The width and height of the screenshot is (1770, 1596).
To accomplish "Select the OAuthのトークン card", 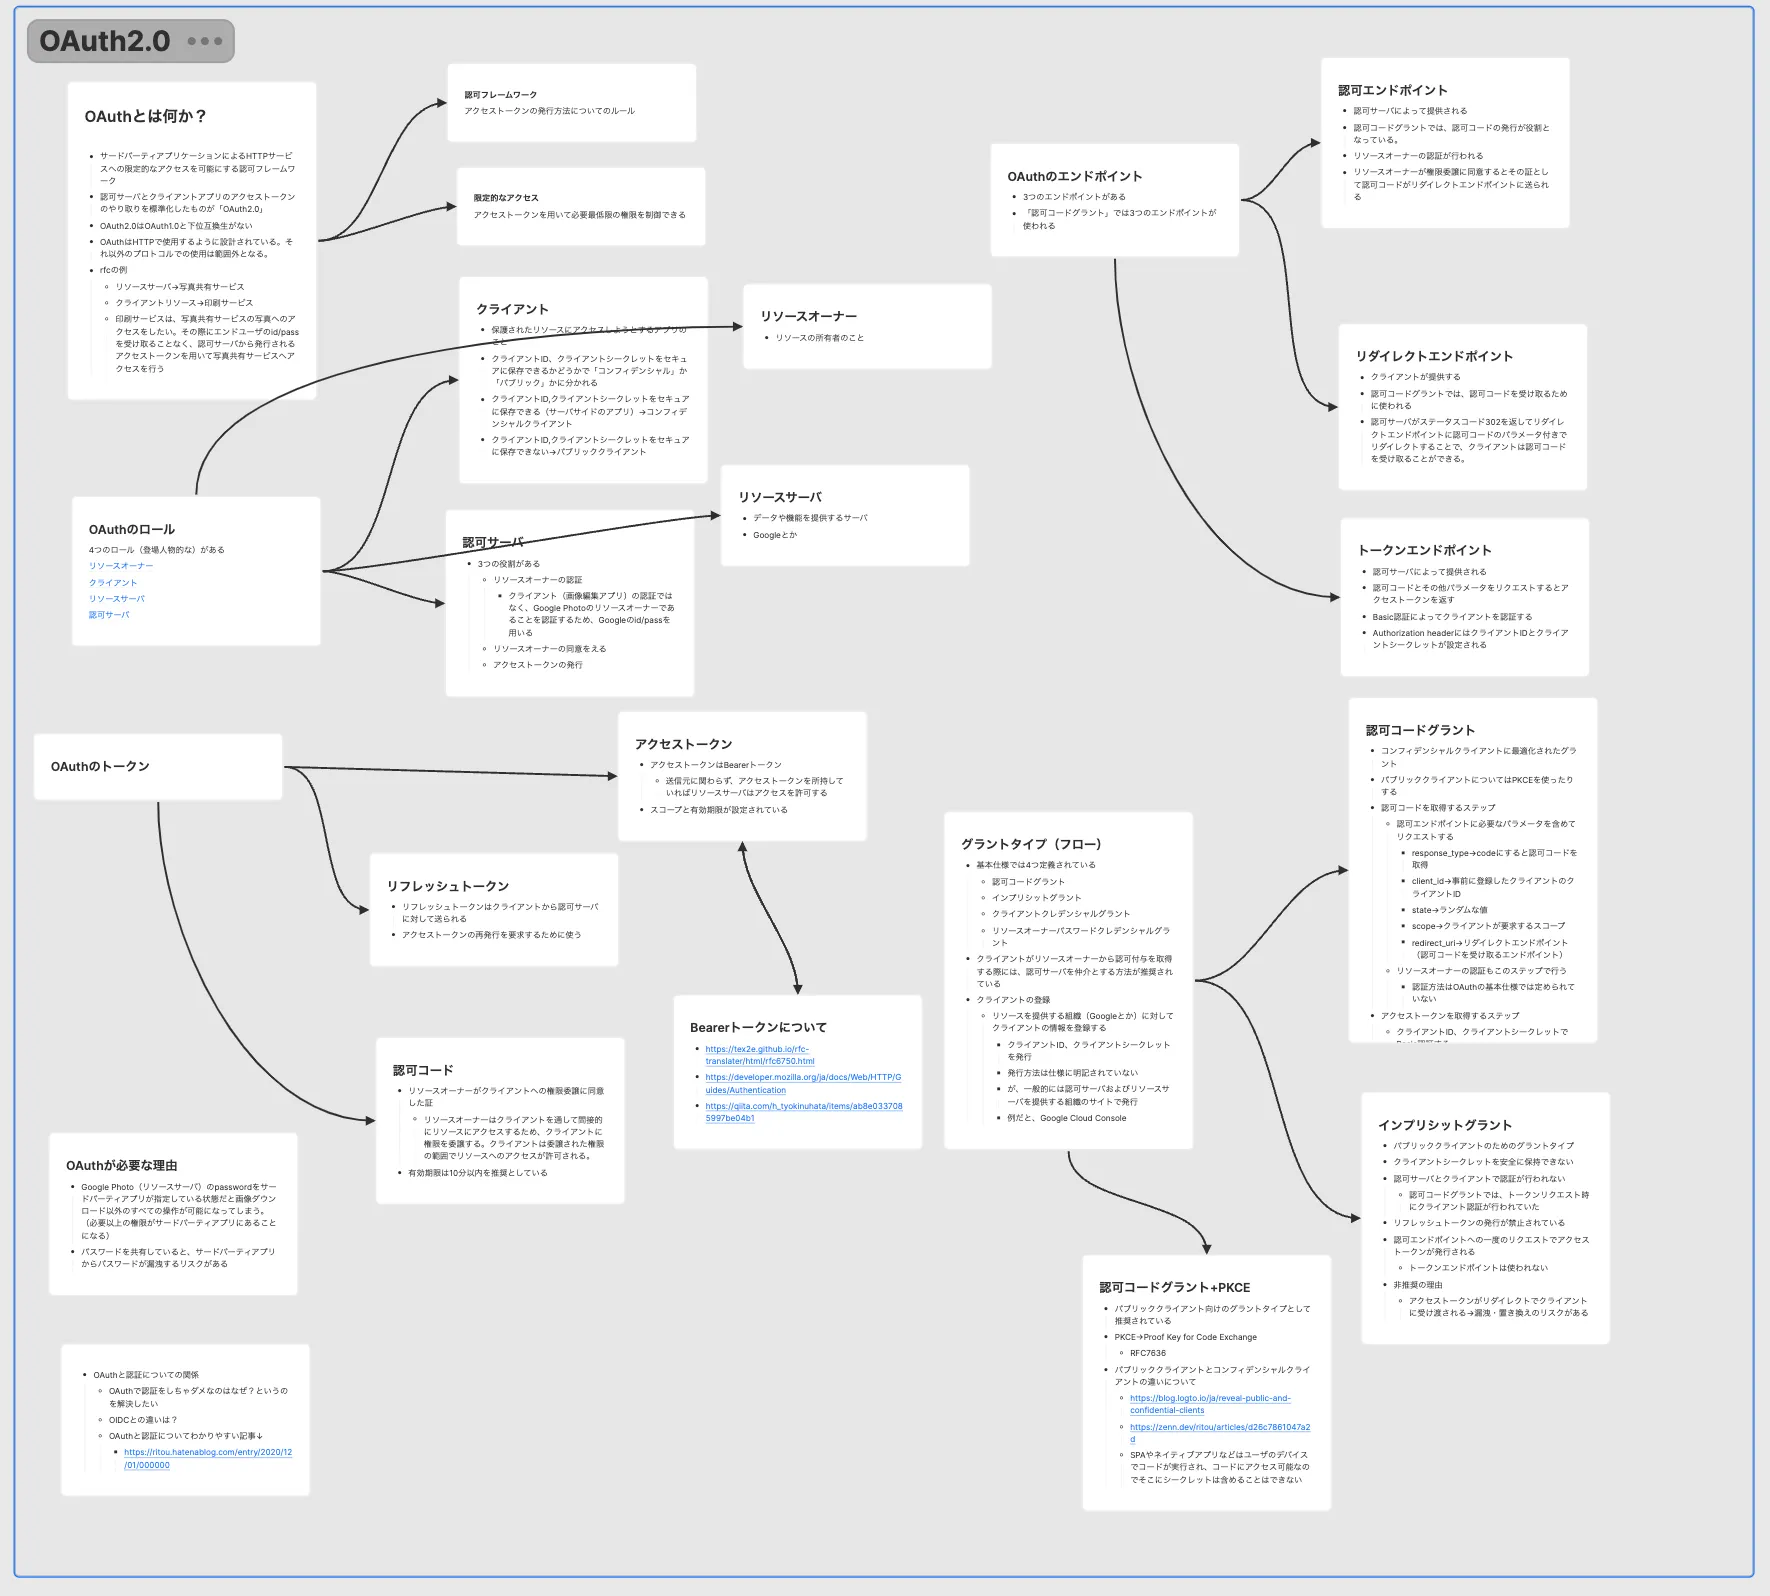I will [158, 767].
